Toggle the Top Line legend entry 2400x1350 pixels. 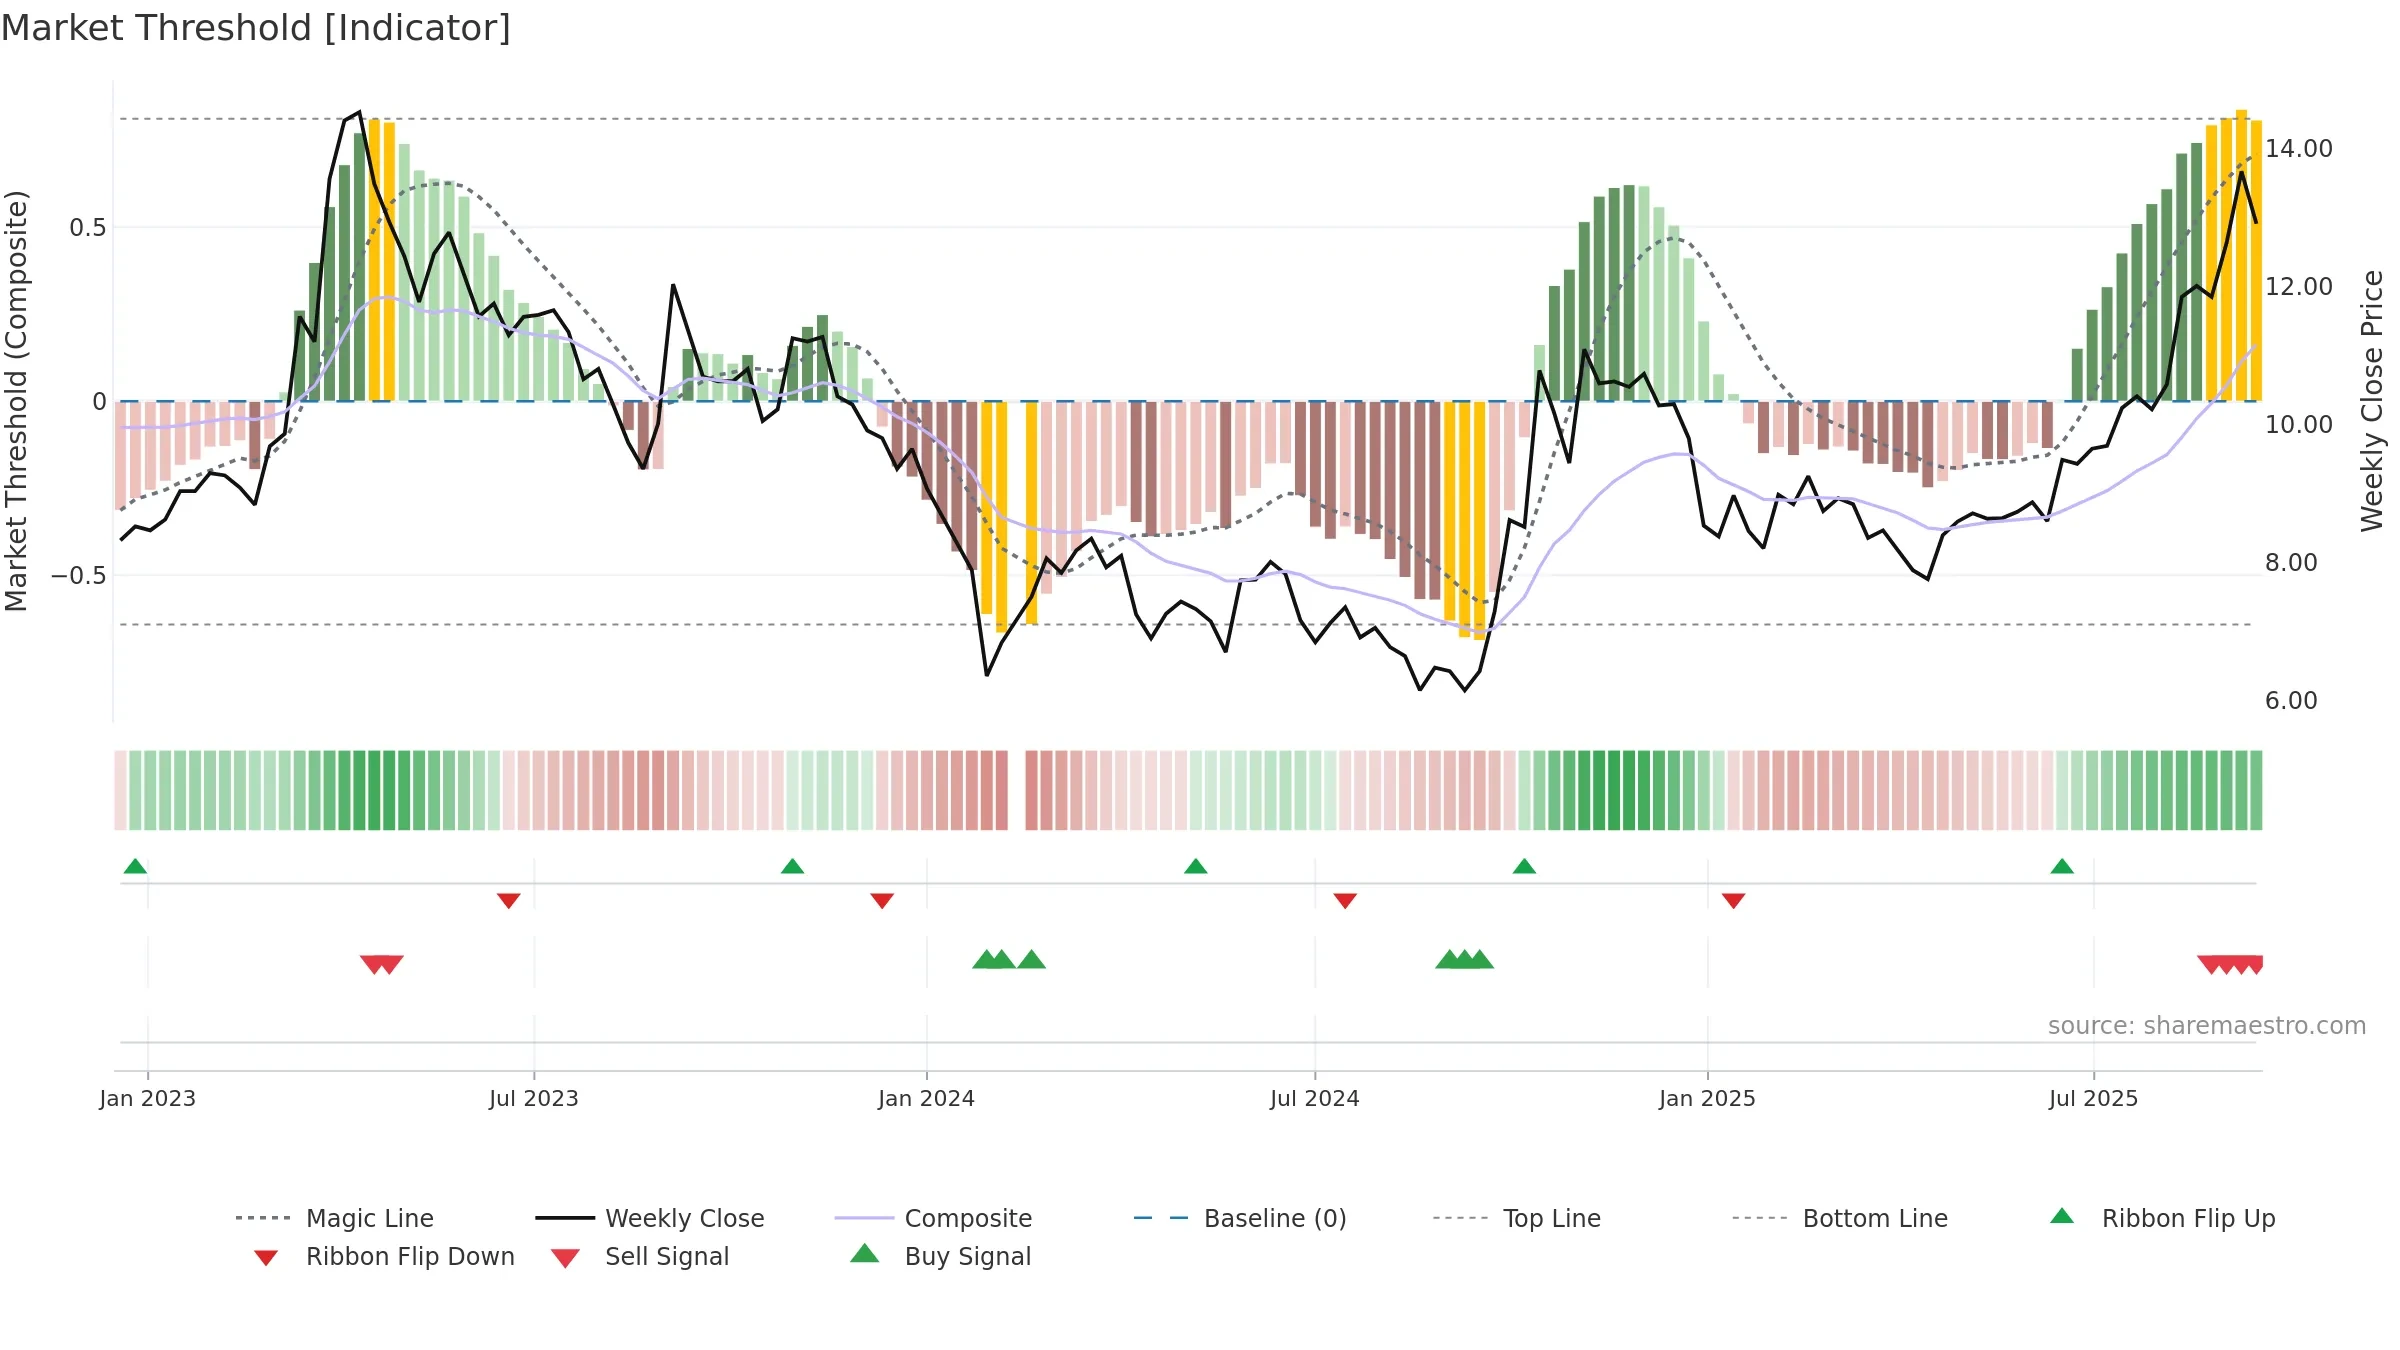1516,1218
